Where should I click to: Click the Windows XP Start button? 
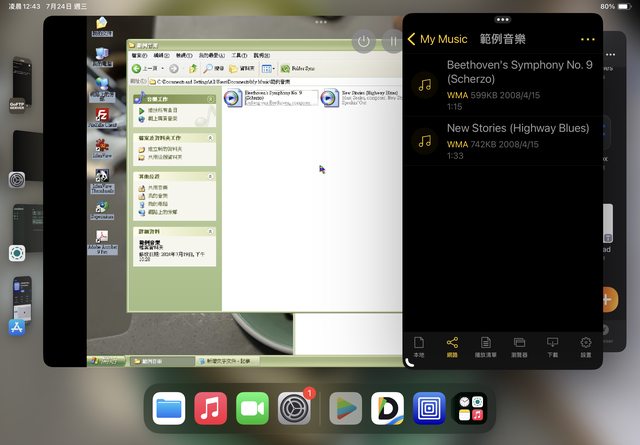[x=101, y=360]
